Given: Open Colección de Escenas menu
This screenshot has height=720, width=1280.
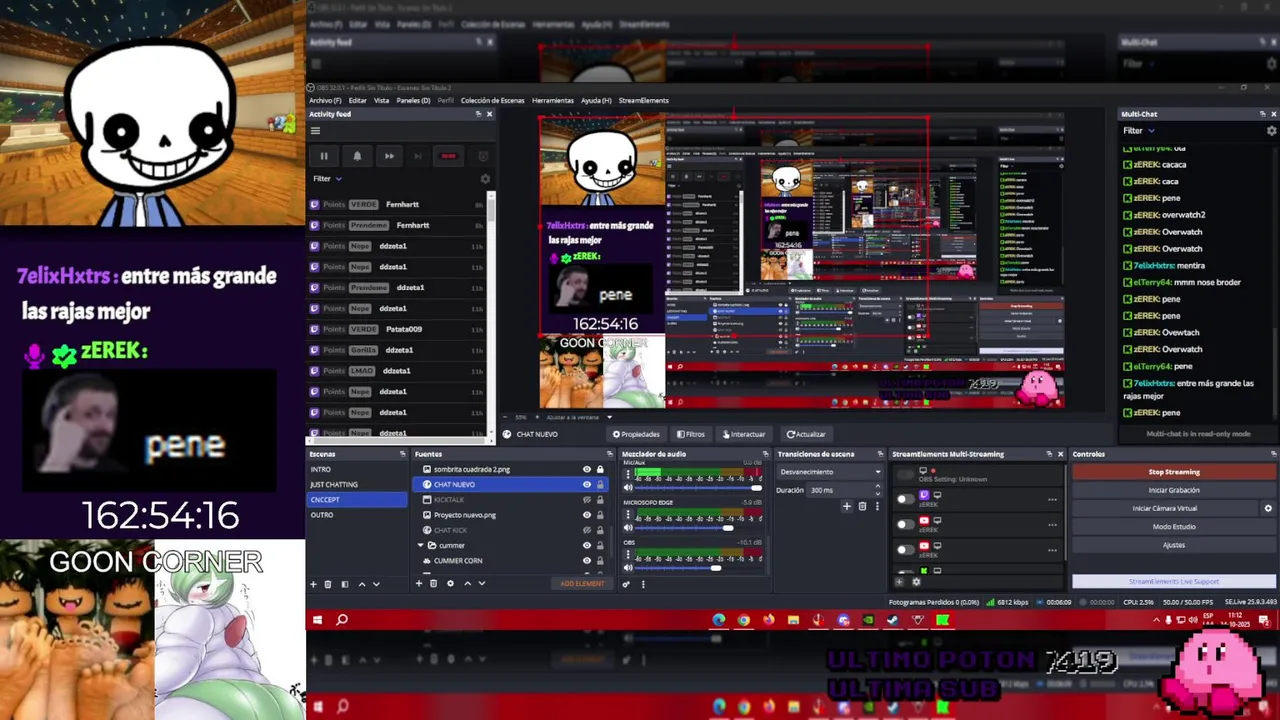Looking at the screenshot, I should point(492,100).
